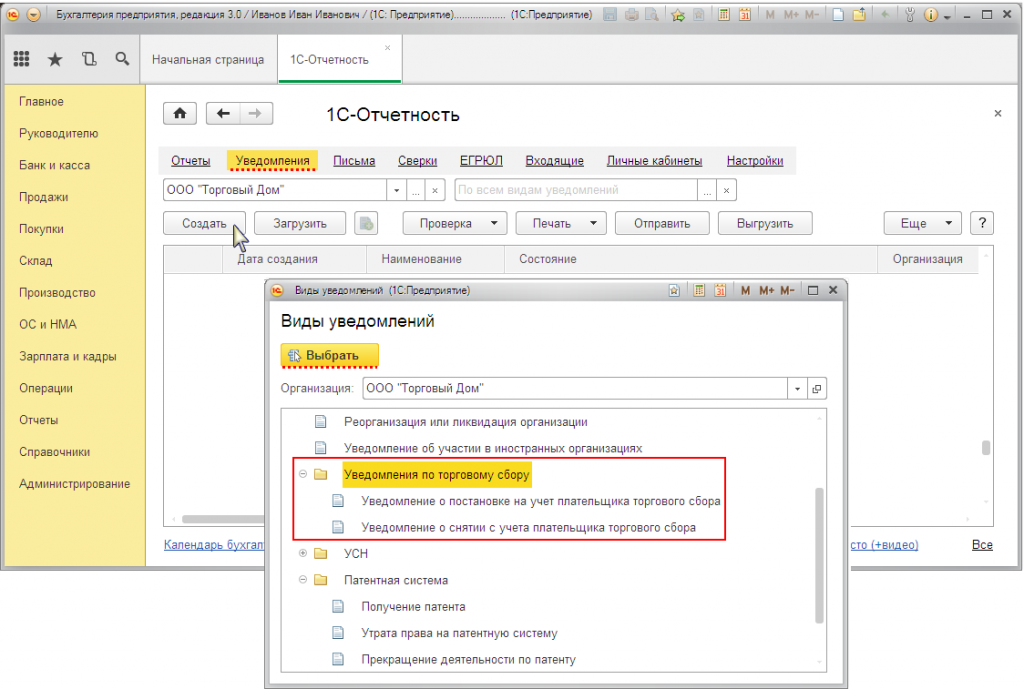Click the По всем видам уведомлений filter field
This screenshot has width=1024, height=689.
tap(577, 190)
